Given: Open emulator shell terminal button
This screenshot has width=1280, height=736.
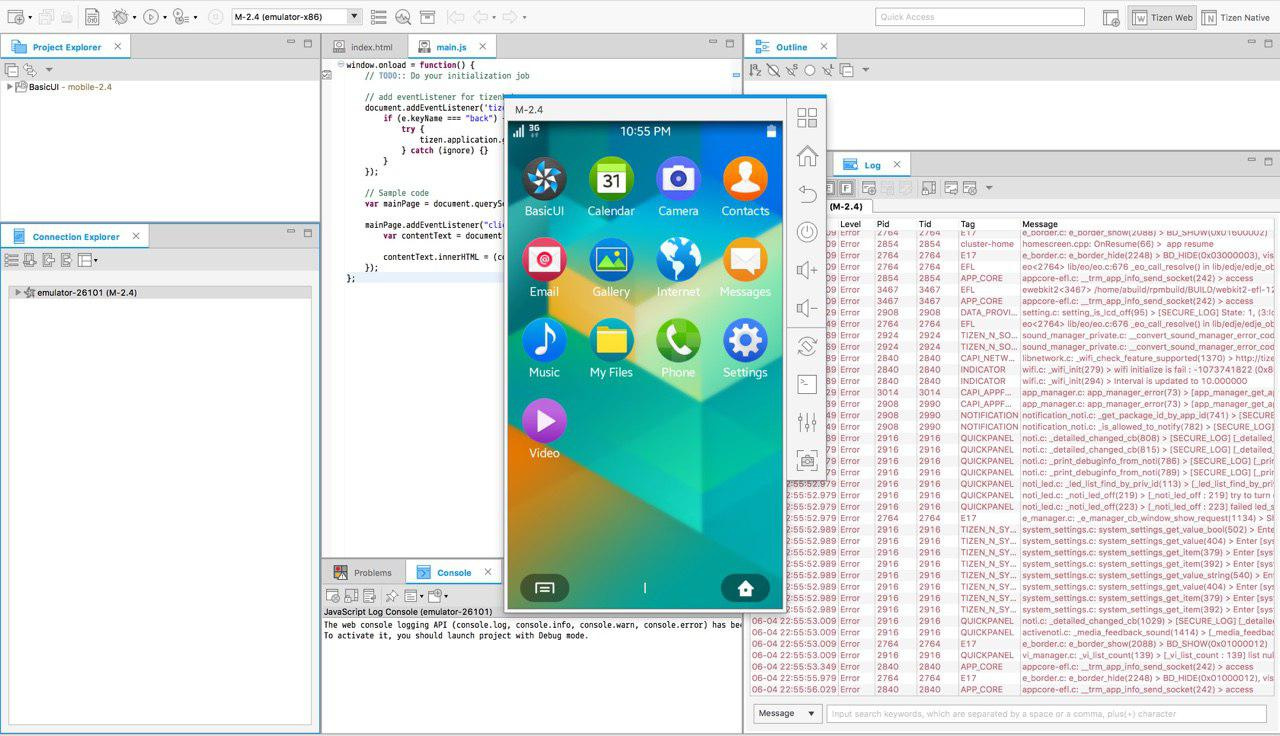Looking at the screenshot, I should pyautogui.click(x=807, y=384).
